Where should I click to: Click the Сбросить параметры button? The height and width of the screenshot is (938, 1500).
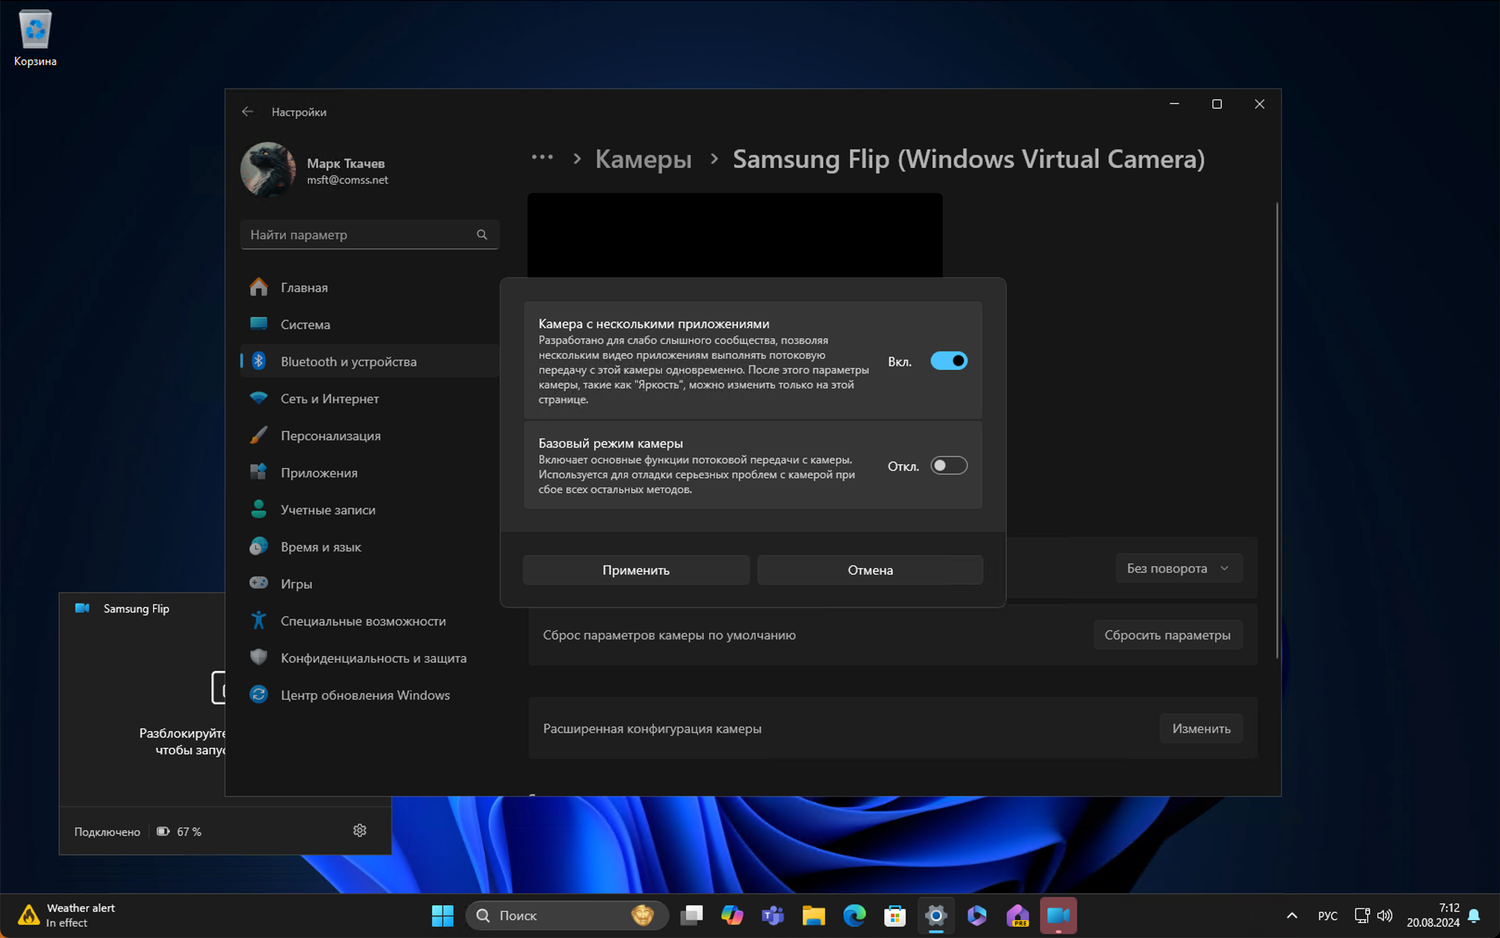(x=1167, y=635)
